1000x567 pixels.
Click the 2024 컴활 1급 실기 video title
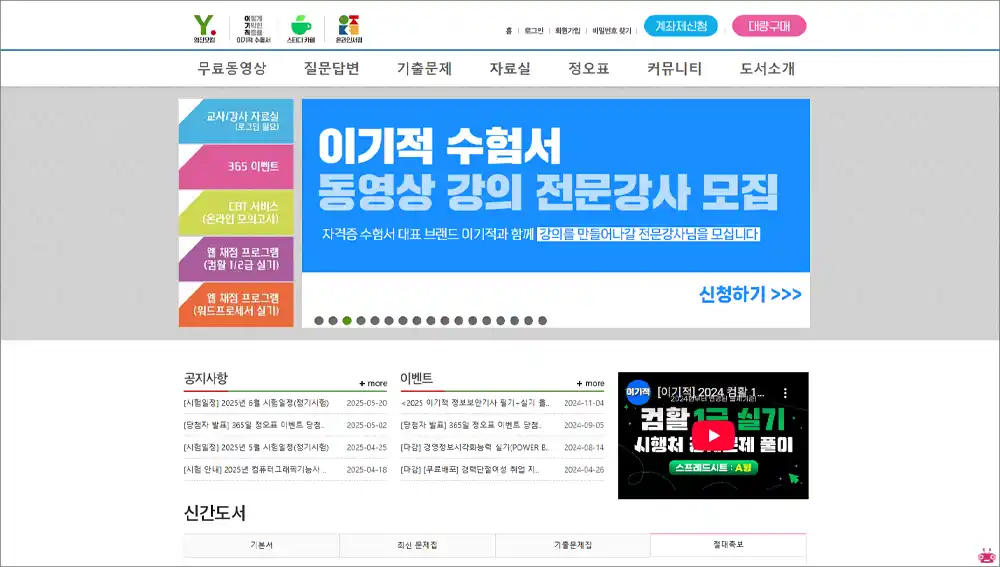pyautogui.click(x=710, y=392)
